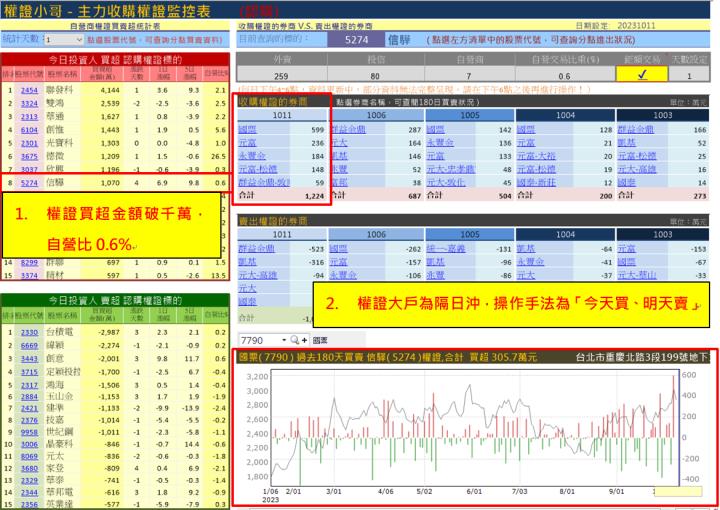Screen dimensions: 720x510
Task: Click 群益金鼎 broker with 287 in 1006 buyers
Action: (348, 130)
